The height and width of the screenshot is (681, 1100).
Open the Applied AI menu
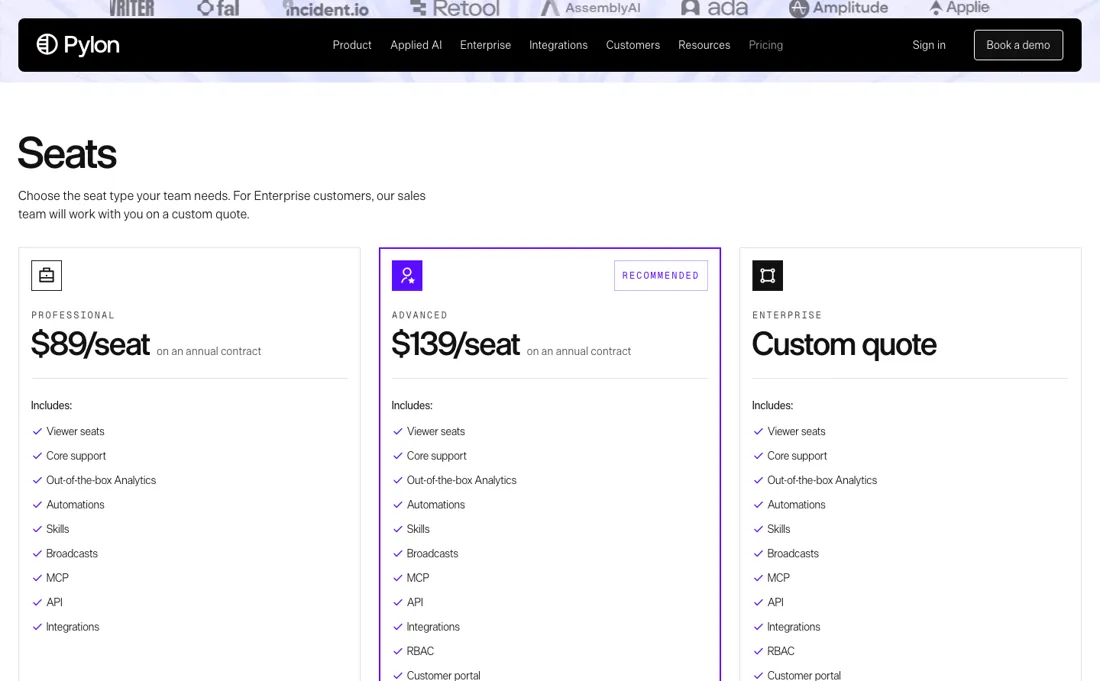pos(416,45)
